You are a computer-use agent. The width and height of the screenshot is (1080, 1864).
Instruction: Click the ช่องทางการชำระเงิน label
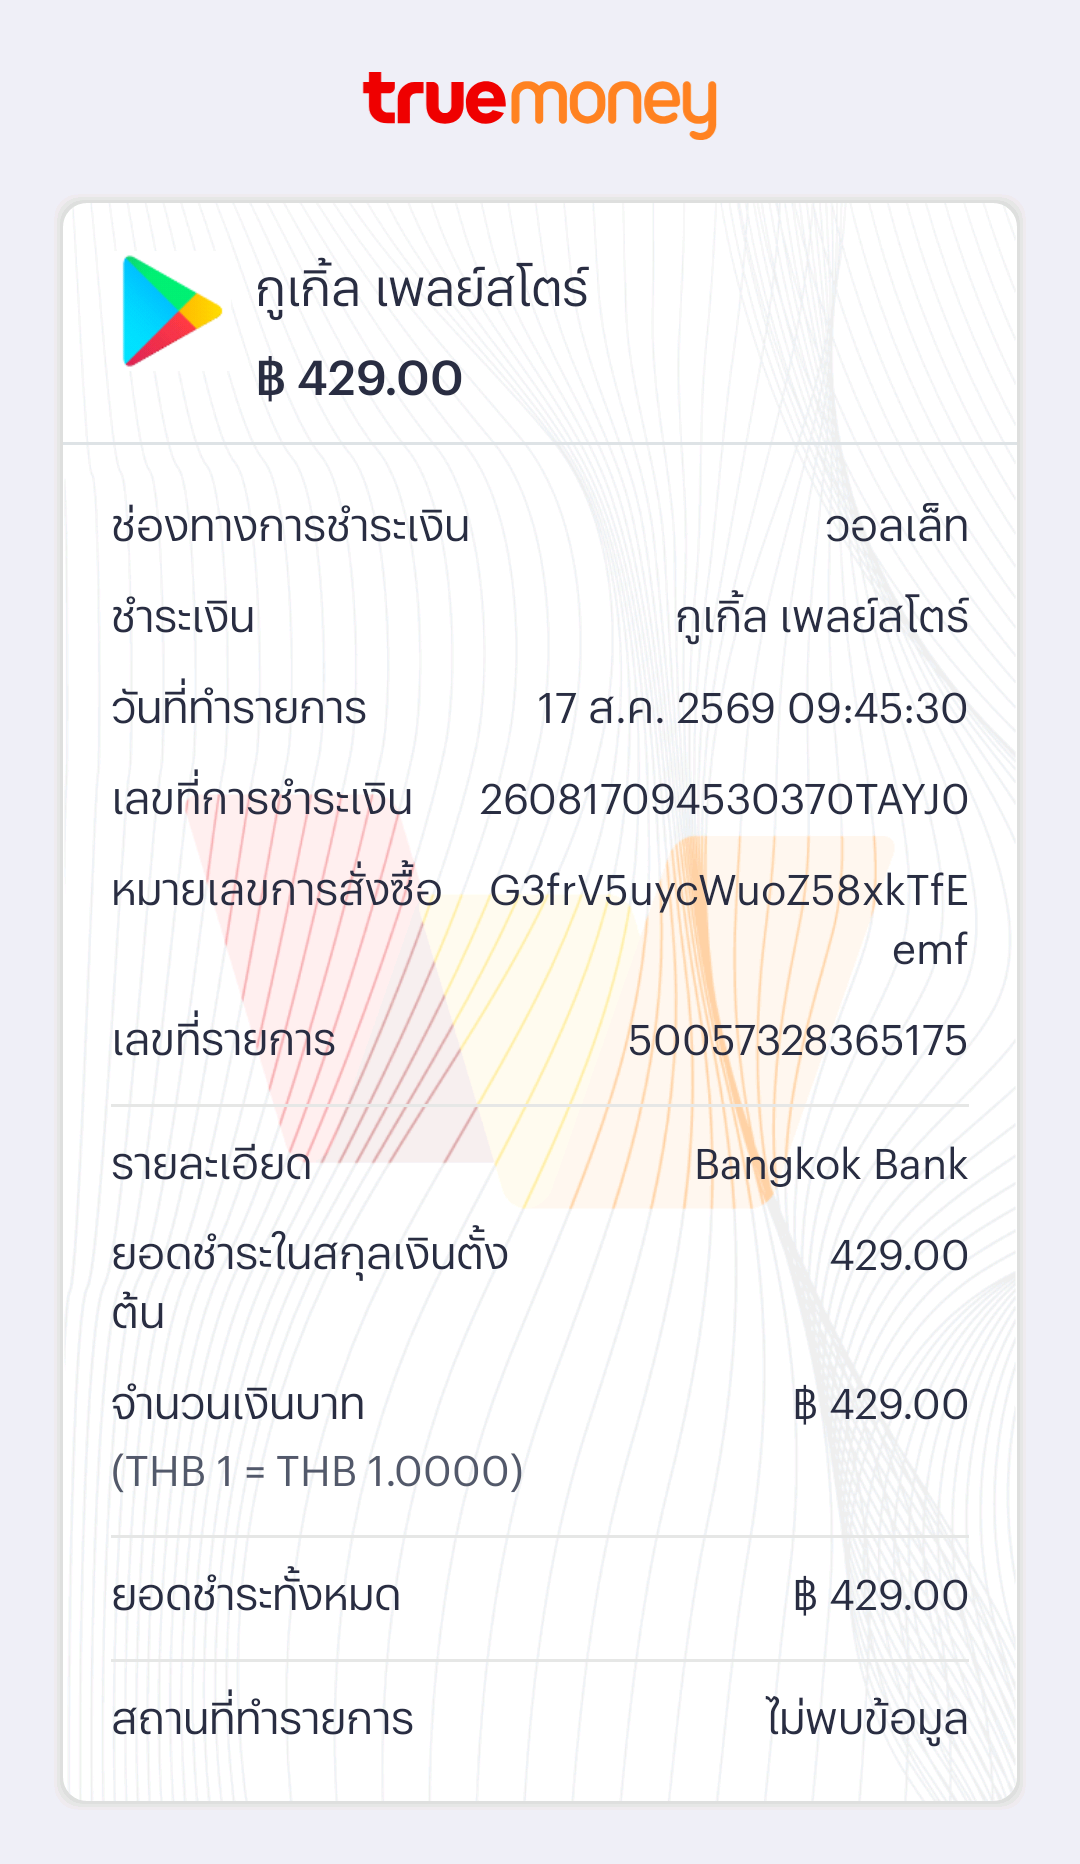[x=291, y=527]
